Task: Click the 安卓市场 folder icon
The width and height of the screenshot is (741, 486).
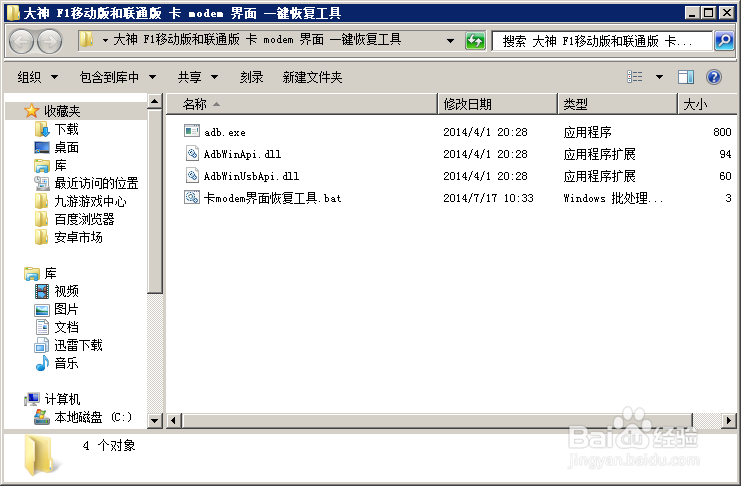Action: [x=42, y=237]
